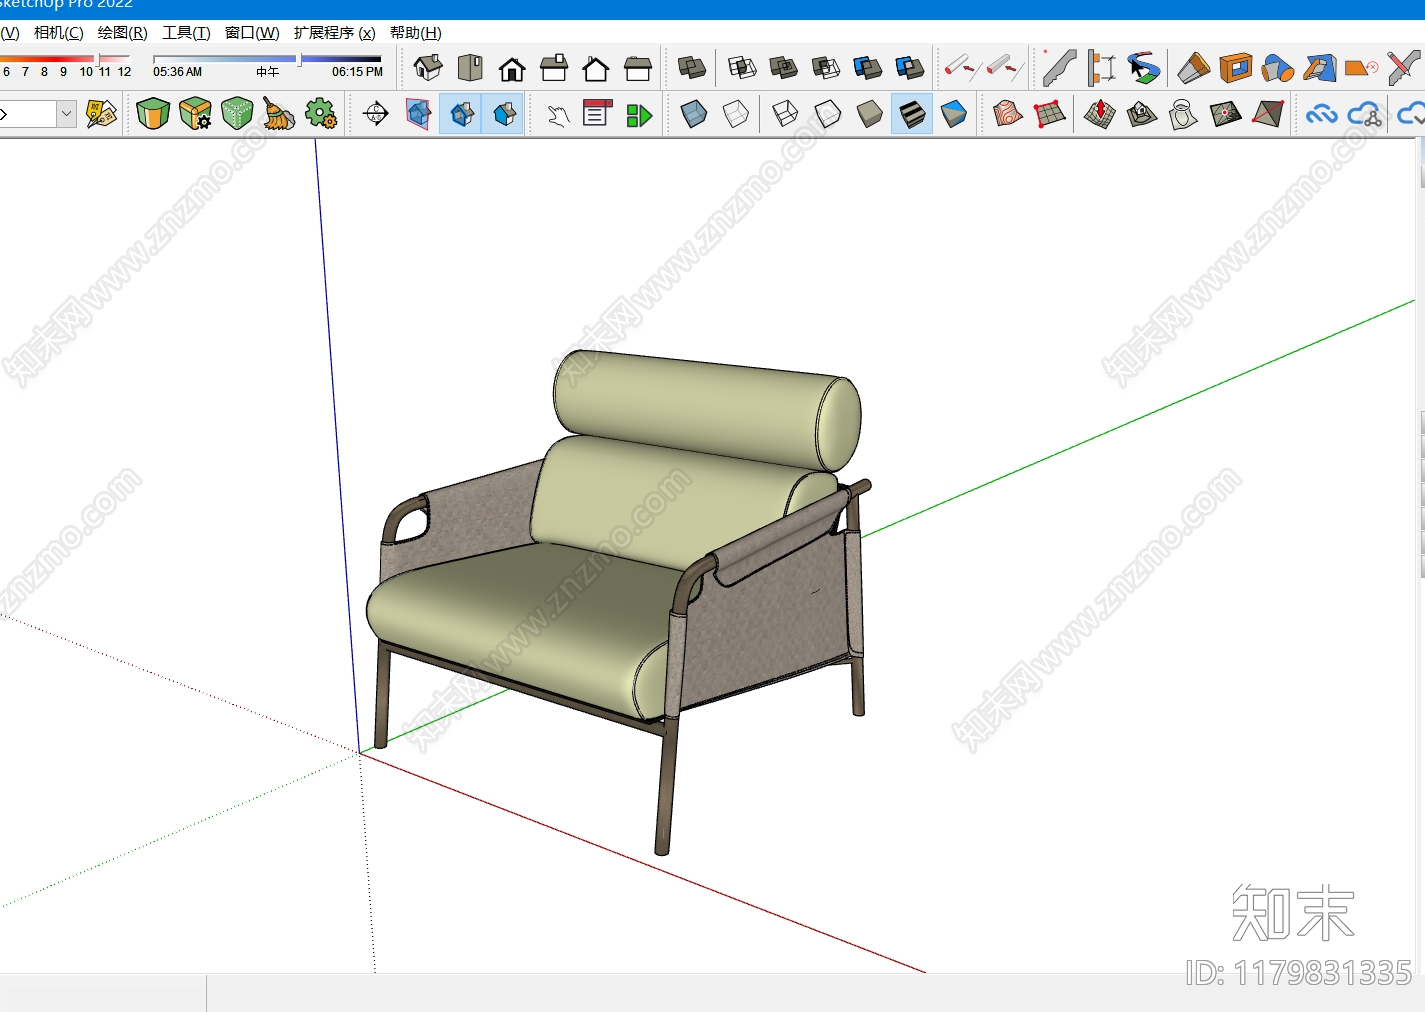The width and height of the screenshot is (1425, 1012).
Task: Enable X-Ray face style
Action: [694, 114]
